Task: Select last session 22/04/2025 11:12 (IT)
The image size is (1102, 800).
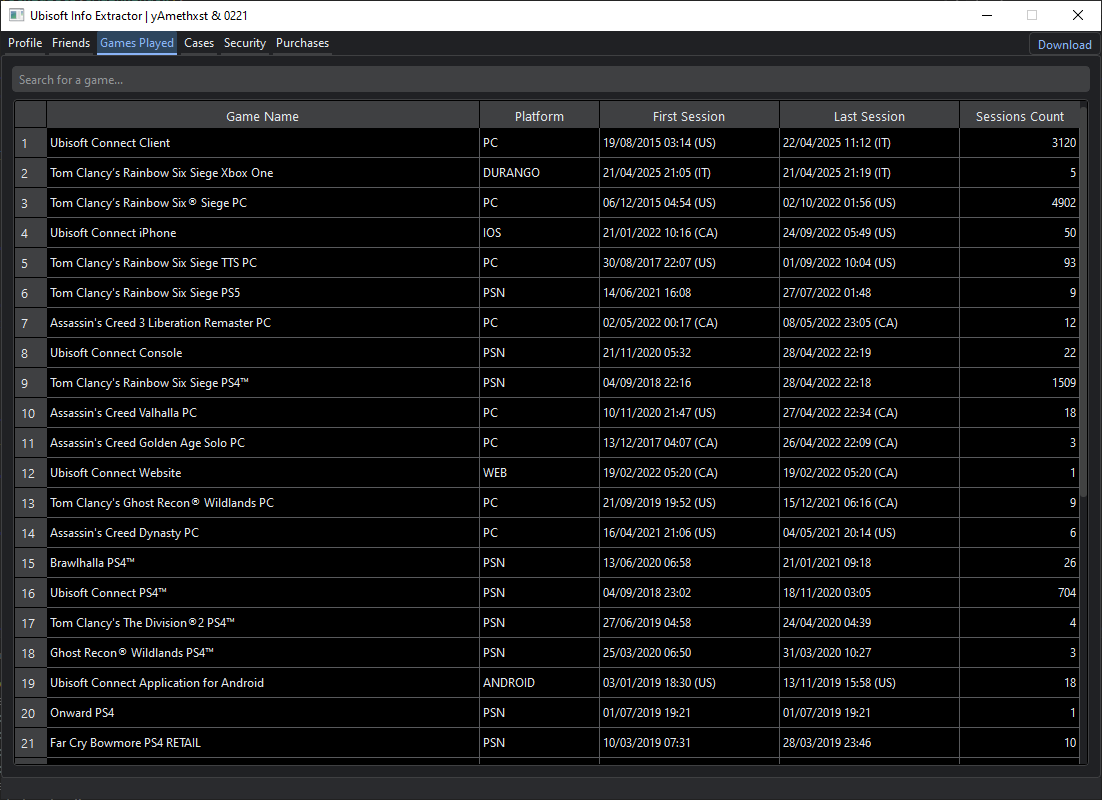Action: coord(869,143)
